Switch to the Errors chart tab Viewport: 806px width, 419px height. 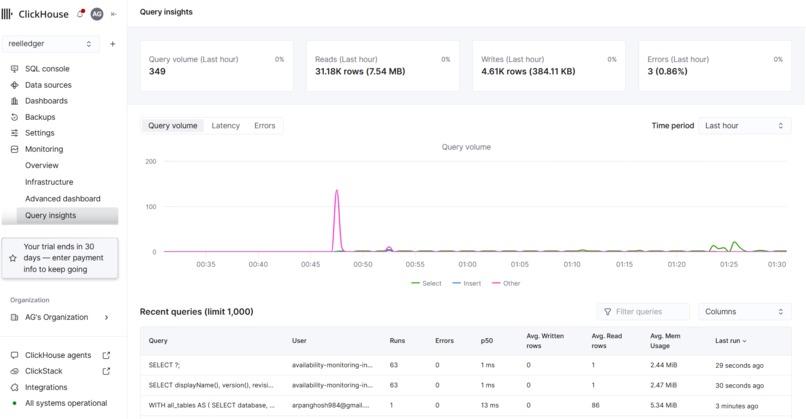(265, 125)
